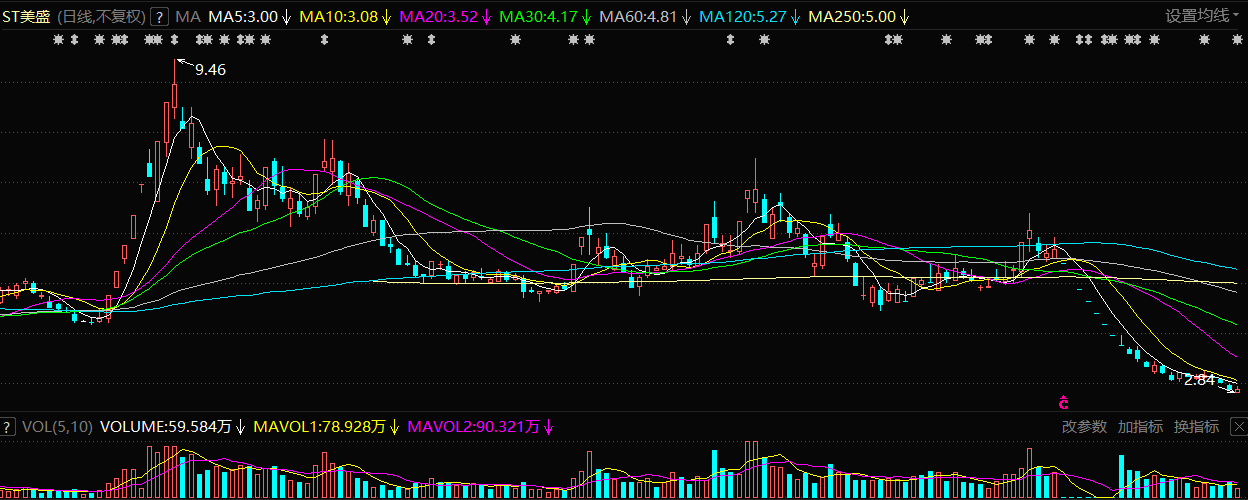
Task: Select the cyan MA120:5.27 value
Action: (x=742, y=17)
